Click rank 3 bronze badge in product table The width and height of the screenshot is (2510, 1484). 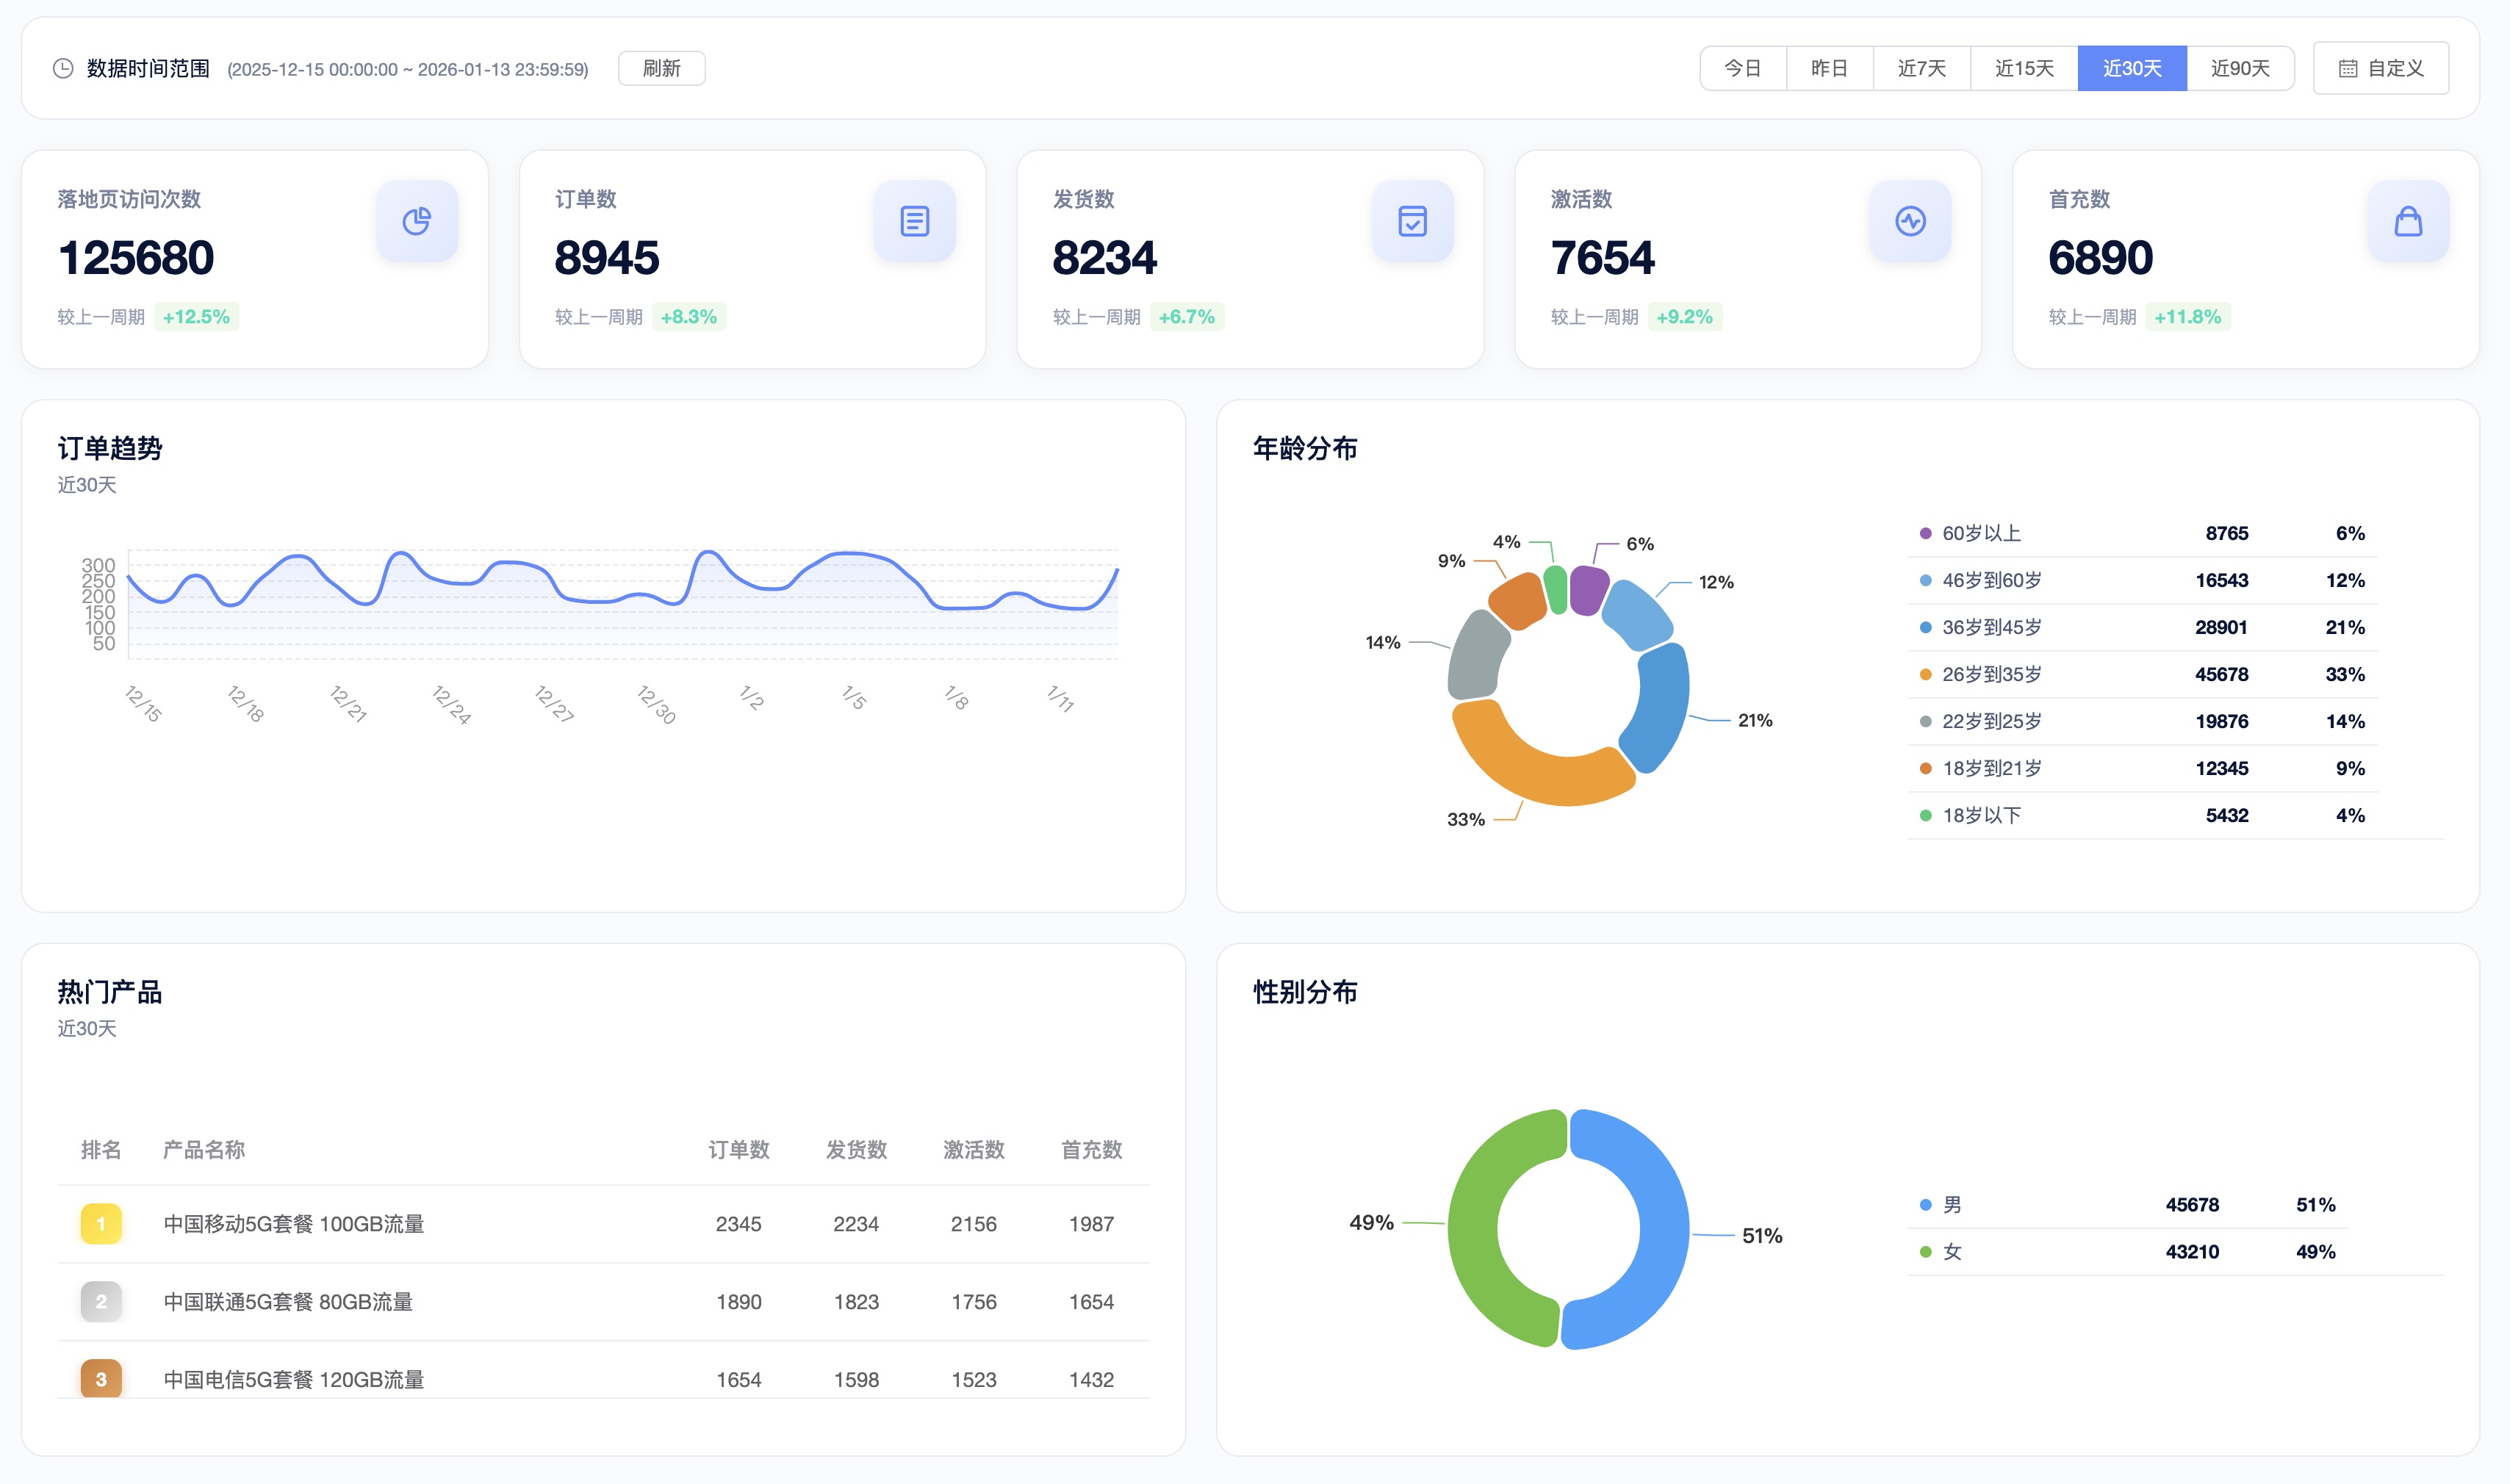pyautogui.click(x=101, y=1378)
